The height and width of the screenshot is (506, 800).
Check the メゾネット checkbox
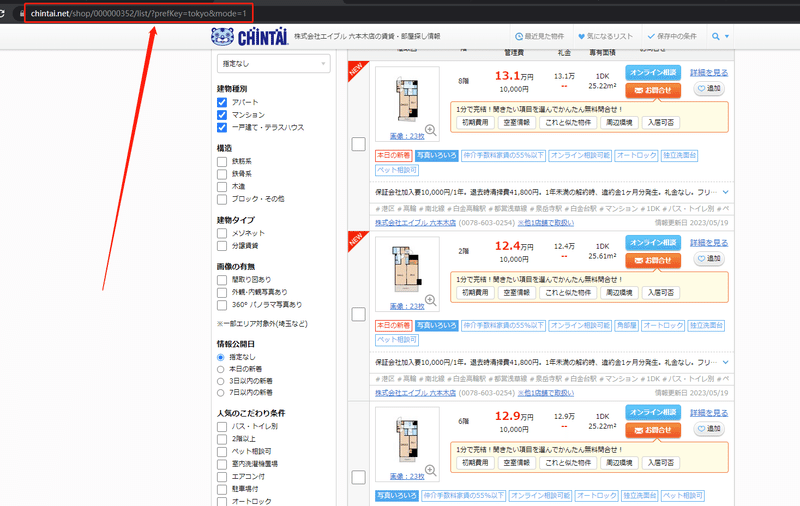222,233
